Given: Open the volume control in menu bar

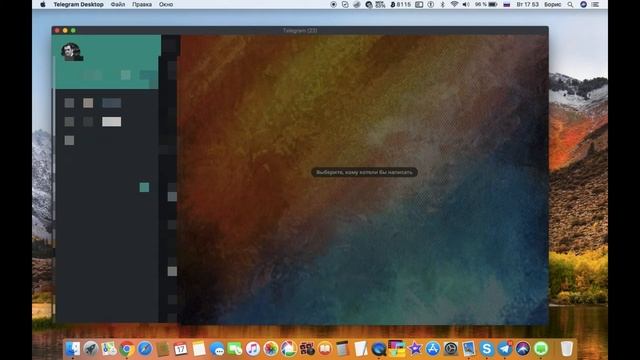Looking at the screenshot, I should (x=466, y=4).
